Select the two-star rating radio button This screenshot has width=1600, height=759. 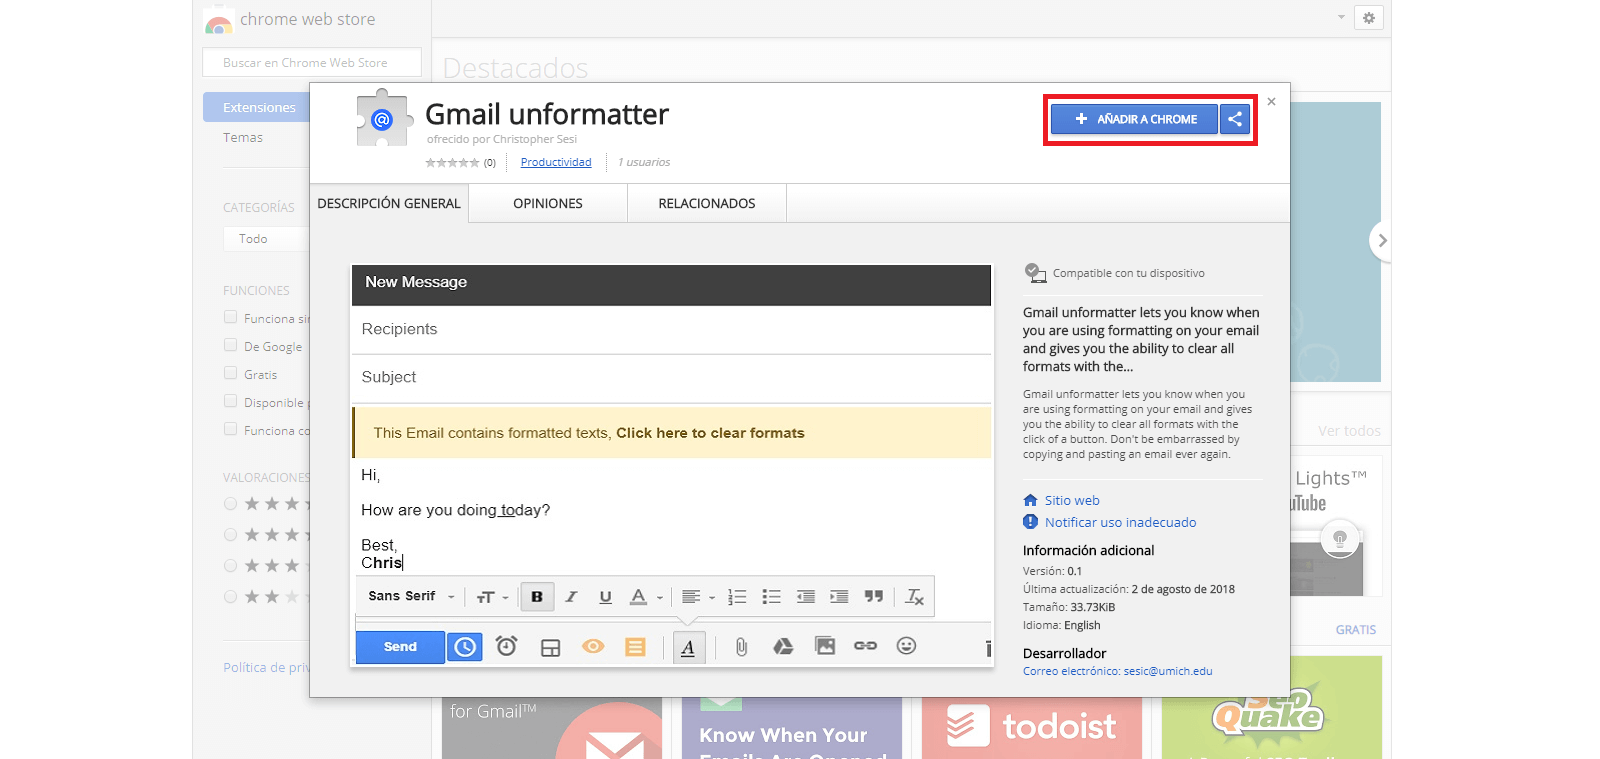(231, 597)
